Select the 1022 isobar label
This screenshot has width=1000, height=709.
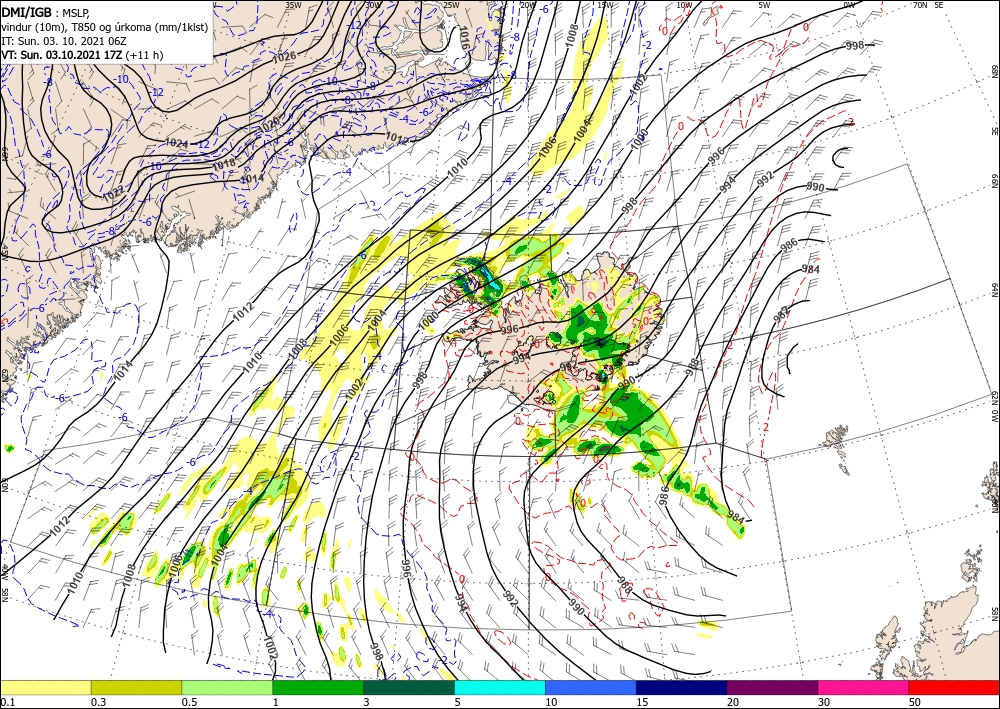click(x=113, y=192)
